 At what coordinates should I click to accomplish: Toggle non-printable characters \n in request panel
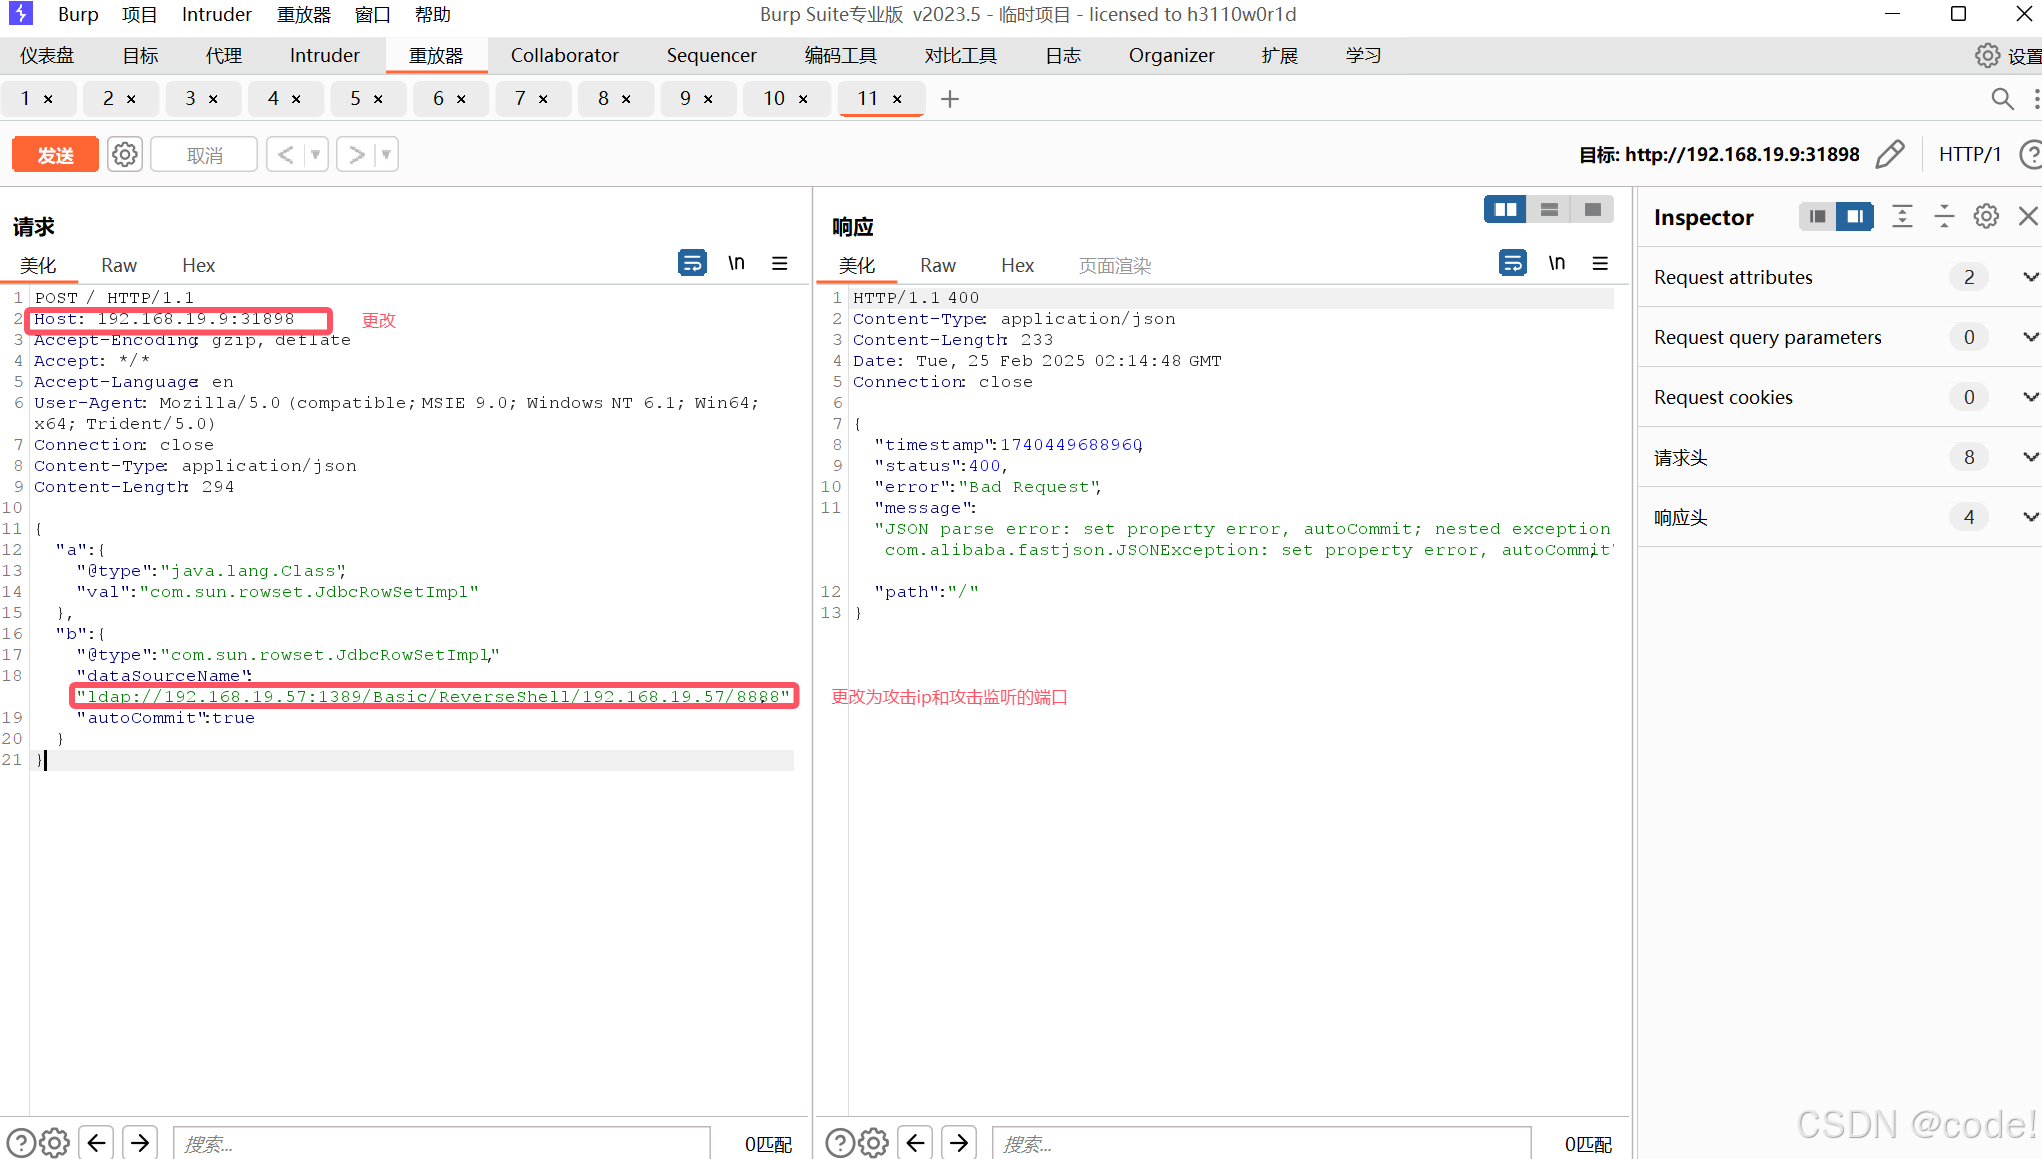[x=736, y=263]
